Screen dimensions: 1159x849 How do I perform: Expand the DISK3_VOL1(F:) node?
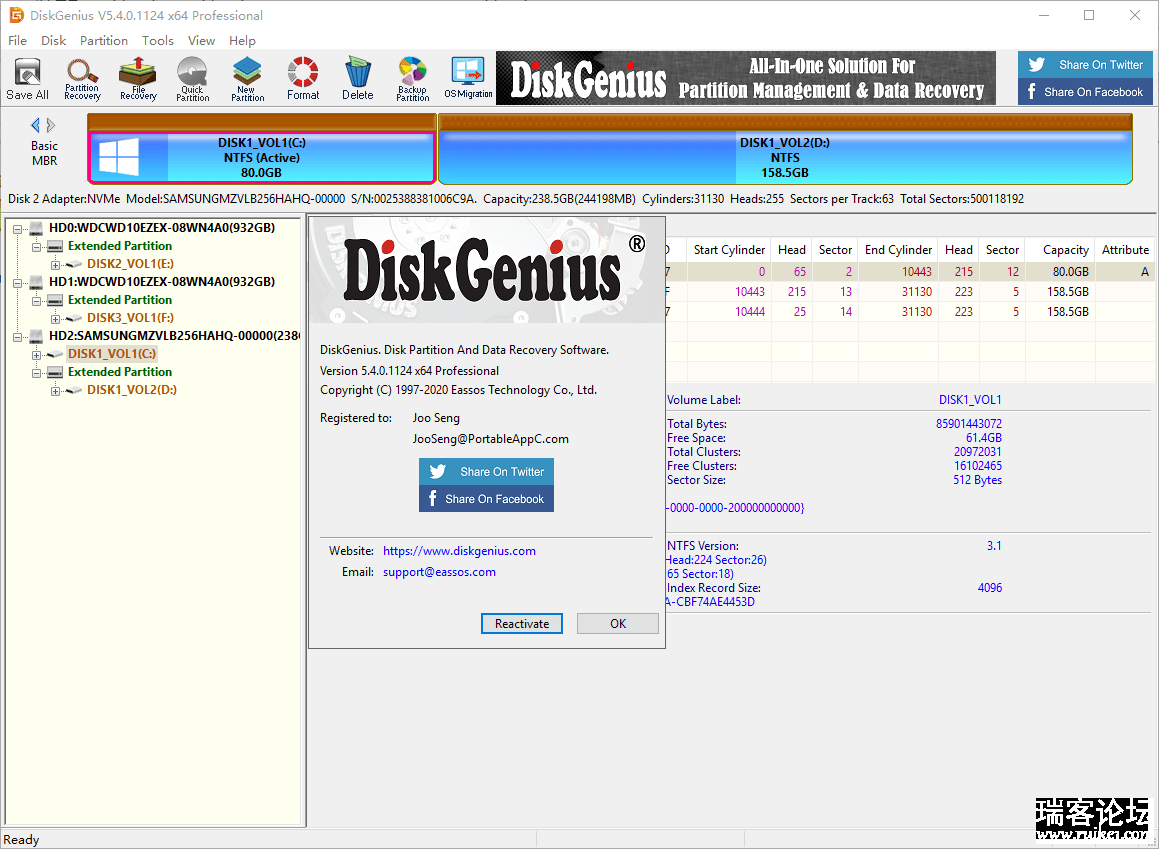click(x=55, y=318)
